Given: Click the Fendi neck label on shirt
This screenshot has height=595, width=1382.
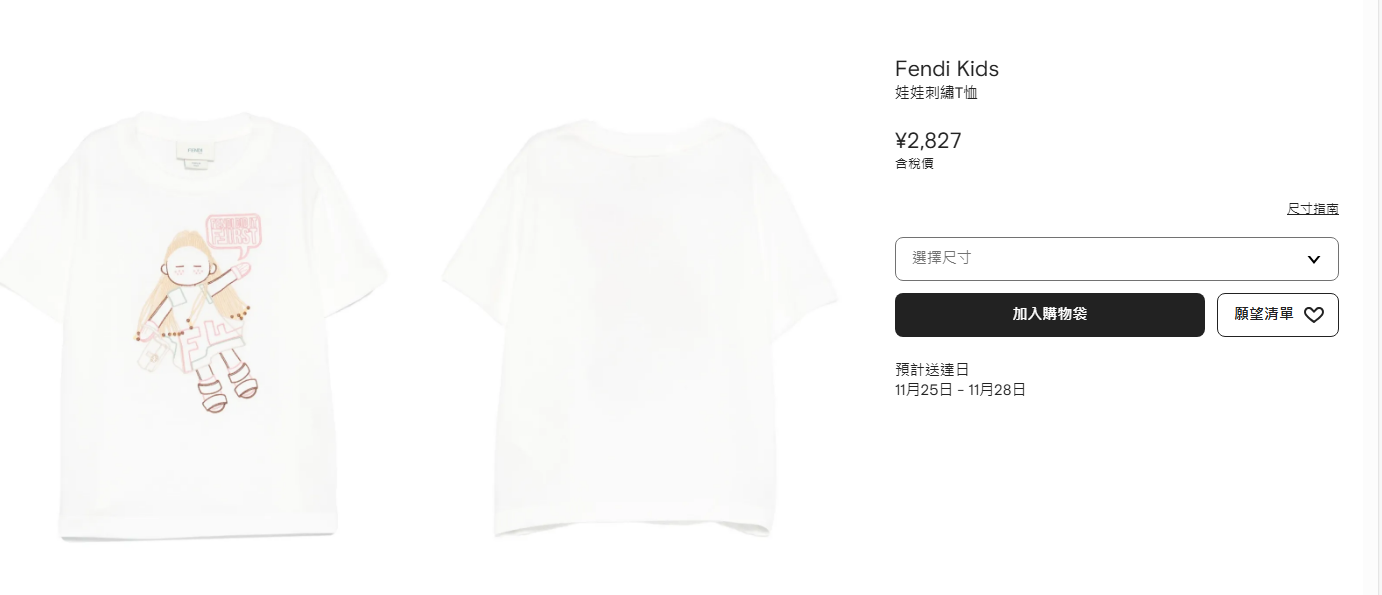Looking at the screenshot, I should click(195, 153).
